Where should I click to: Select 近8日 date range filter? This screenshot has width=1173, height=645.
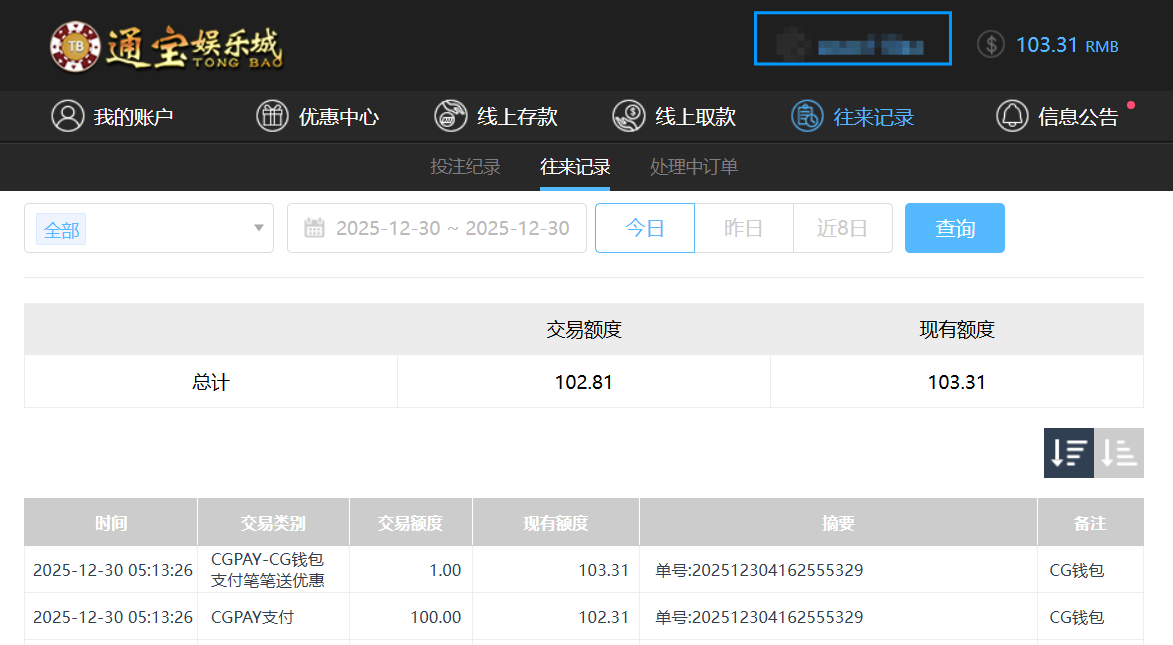(842, 228)
